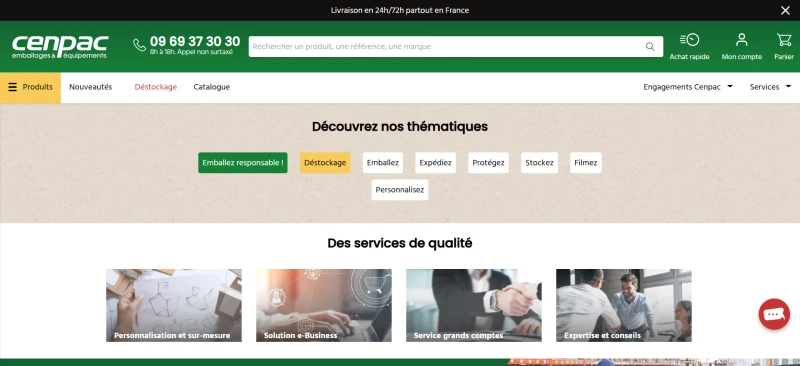Click the phone handset icon
The width and height of the screenshot is (800, 366).
pos(139,45)
